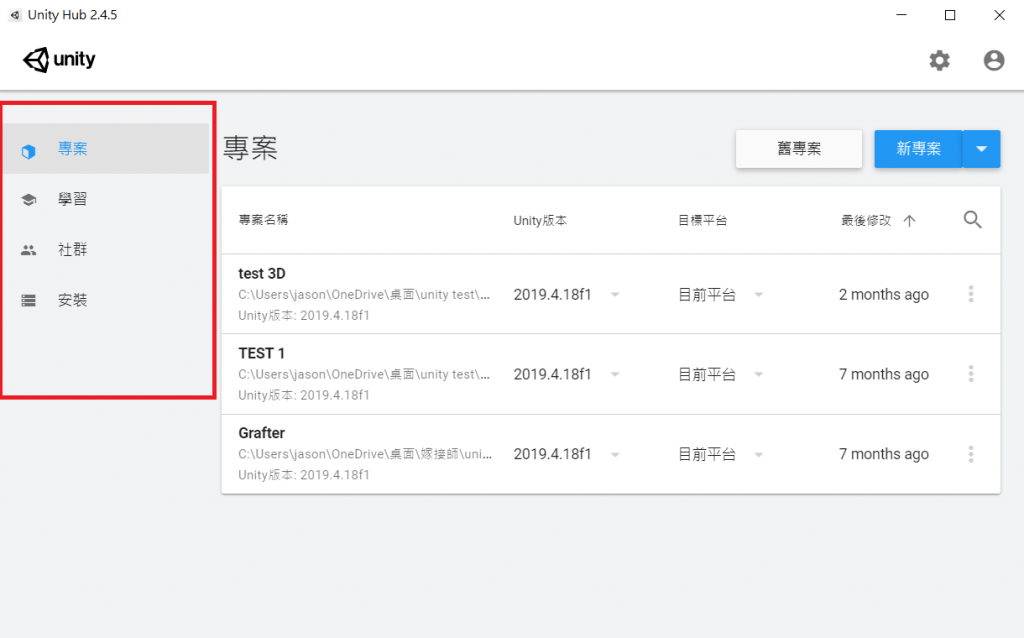Open the project search magnifier icon
1024x638 pixels.
point(972,219)
